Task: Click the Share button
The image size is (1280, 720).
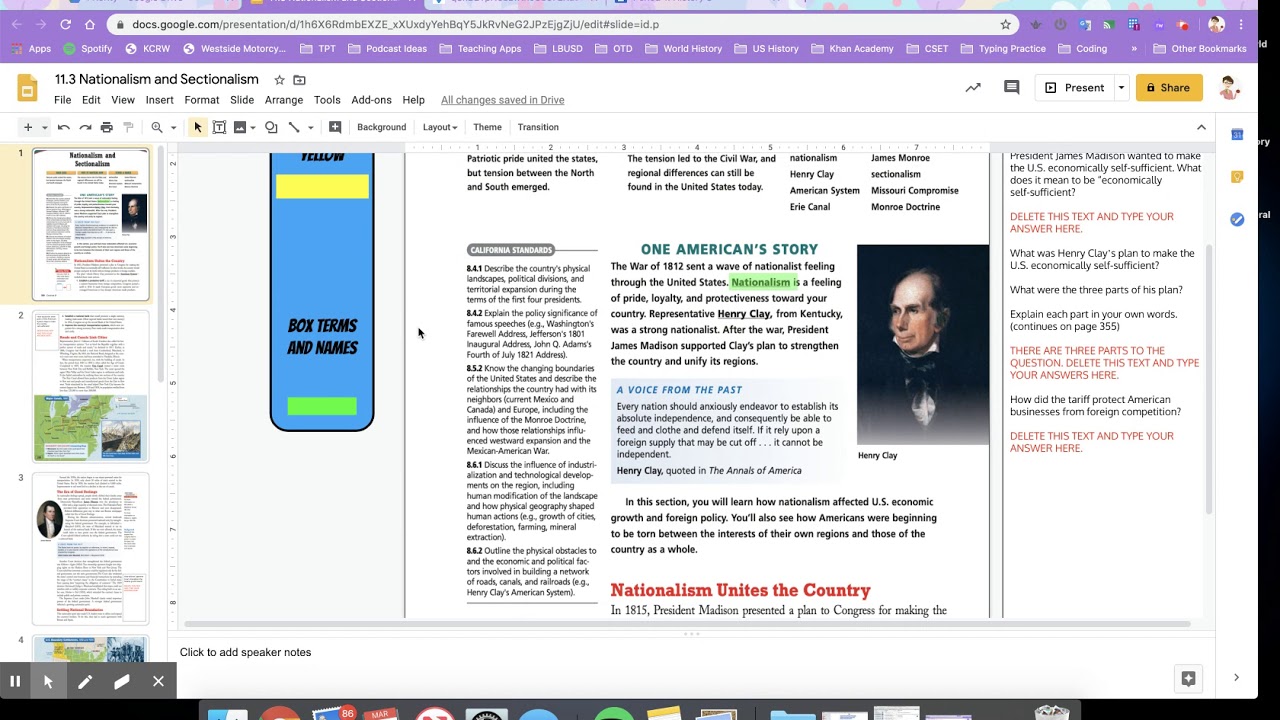Action: (1169, 88)
